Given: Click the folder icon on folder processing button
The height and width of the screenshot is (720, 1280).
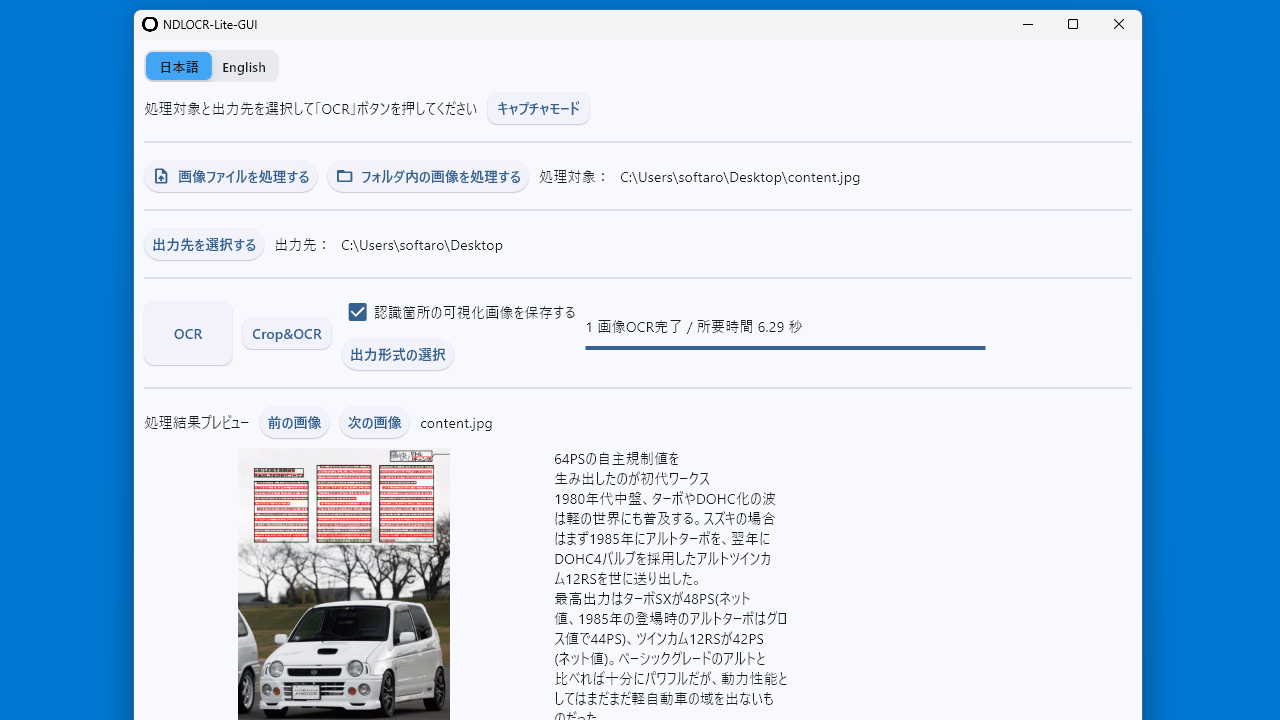Looking at the screenshot, I should [344, 177].
